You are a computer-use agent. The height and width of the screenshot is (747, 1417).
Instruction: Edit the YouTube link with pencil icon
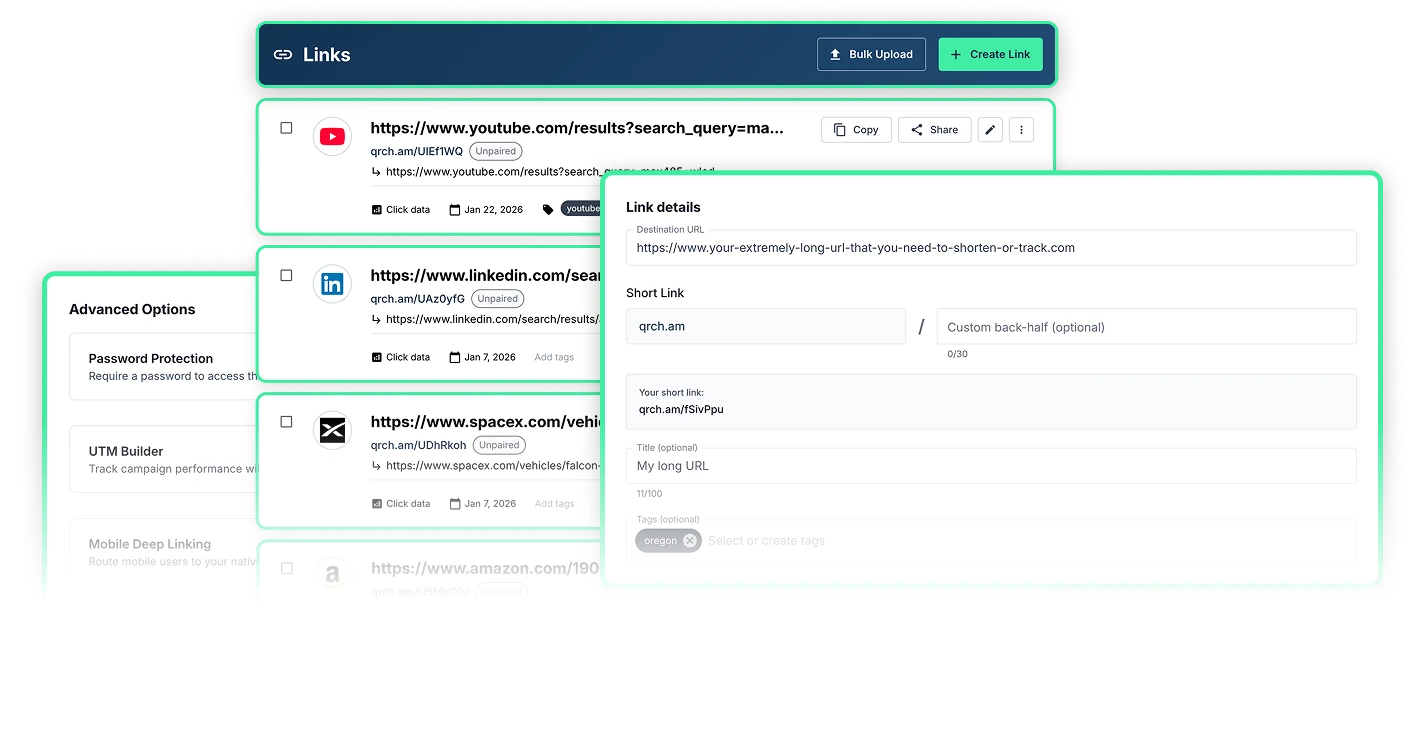pyautogui.click(x=990, y=130)
